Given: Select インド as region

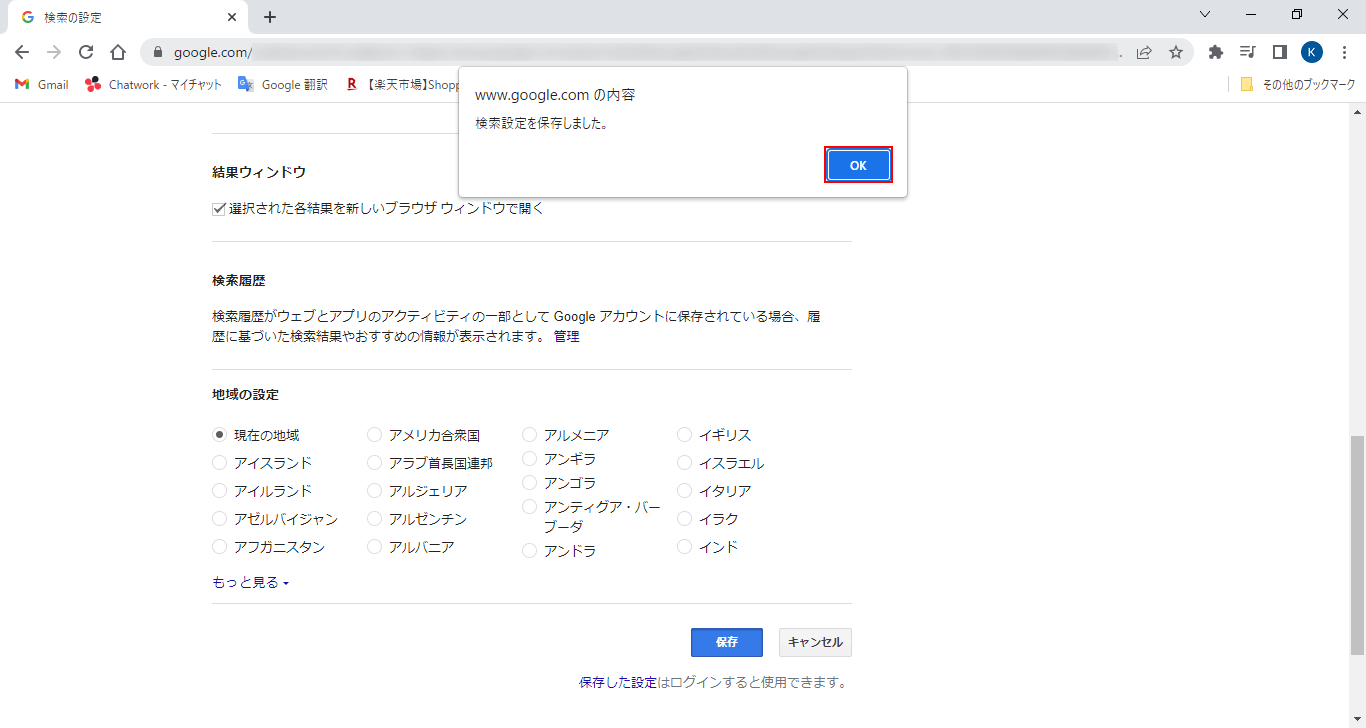Looking at the screenshot, I should [x=684, y=547].
